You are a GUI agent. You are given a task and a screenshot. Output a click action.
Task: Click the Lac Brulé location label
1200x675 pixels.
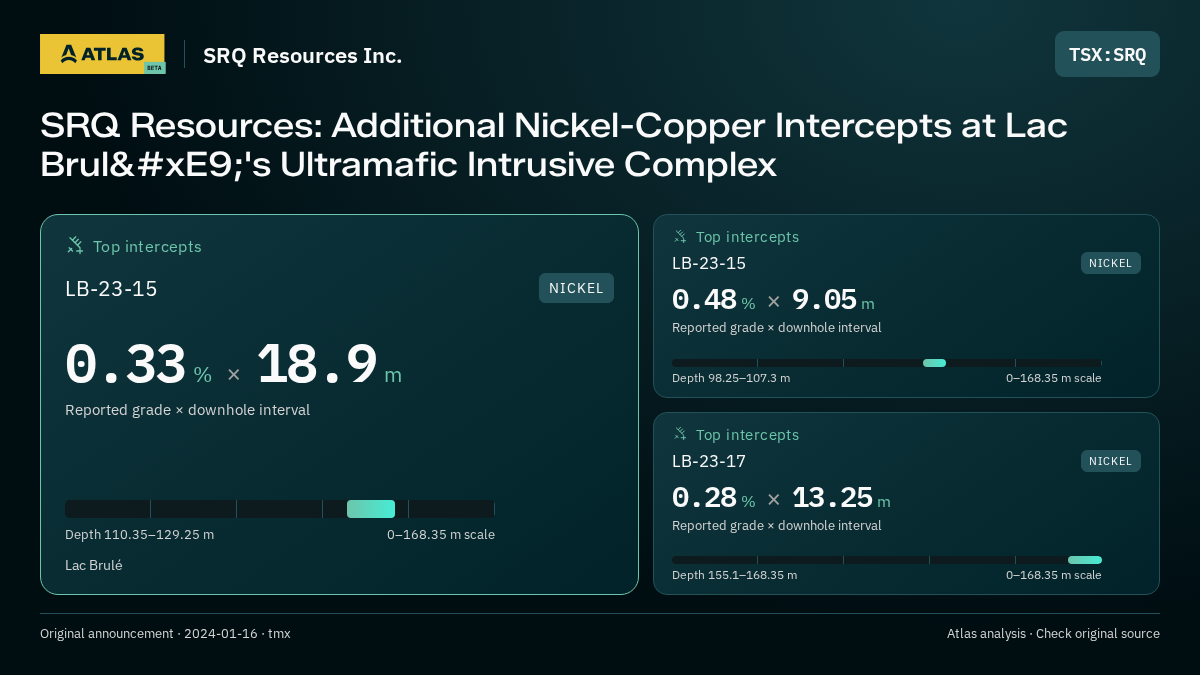[94, 565]
